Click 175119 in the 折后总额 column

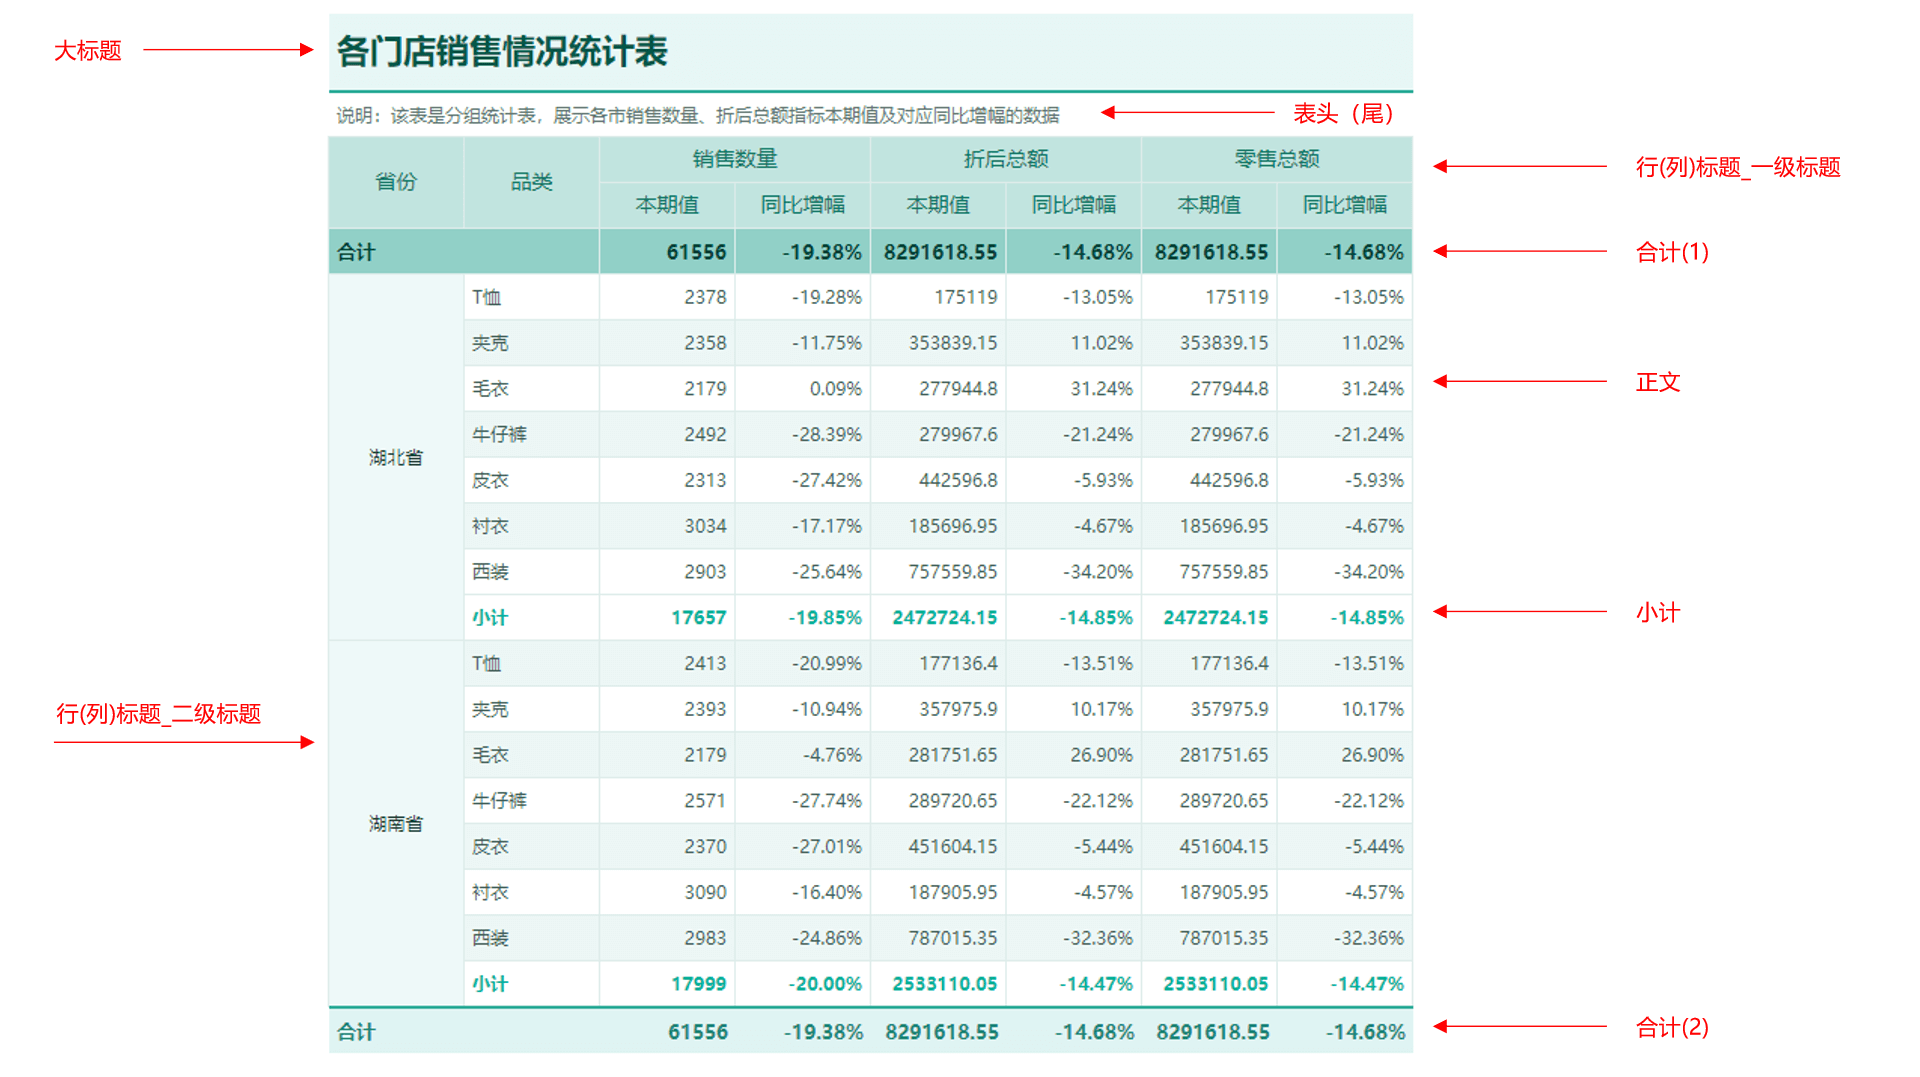pos(938,297)
